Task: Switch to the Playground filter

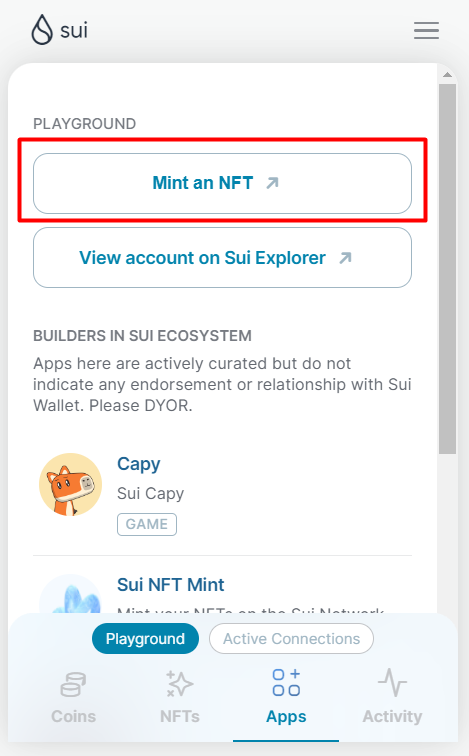Action: (x=145, y=638)
